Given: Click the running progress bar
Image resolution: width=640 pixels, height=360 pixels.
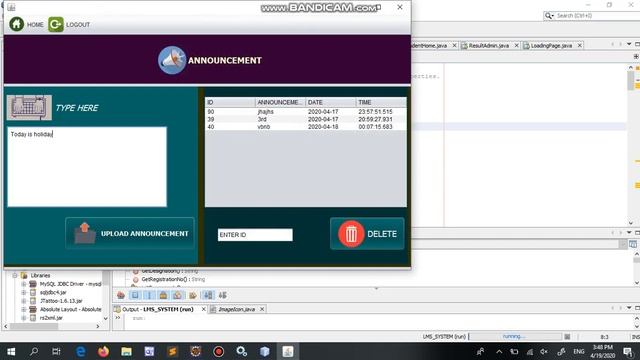Looking at the screenshot, I should point(516,337).
